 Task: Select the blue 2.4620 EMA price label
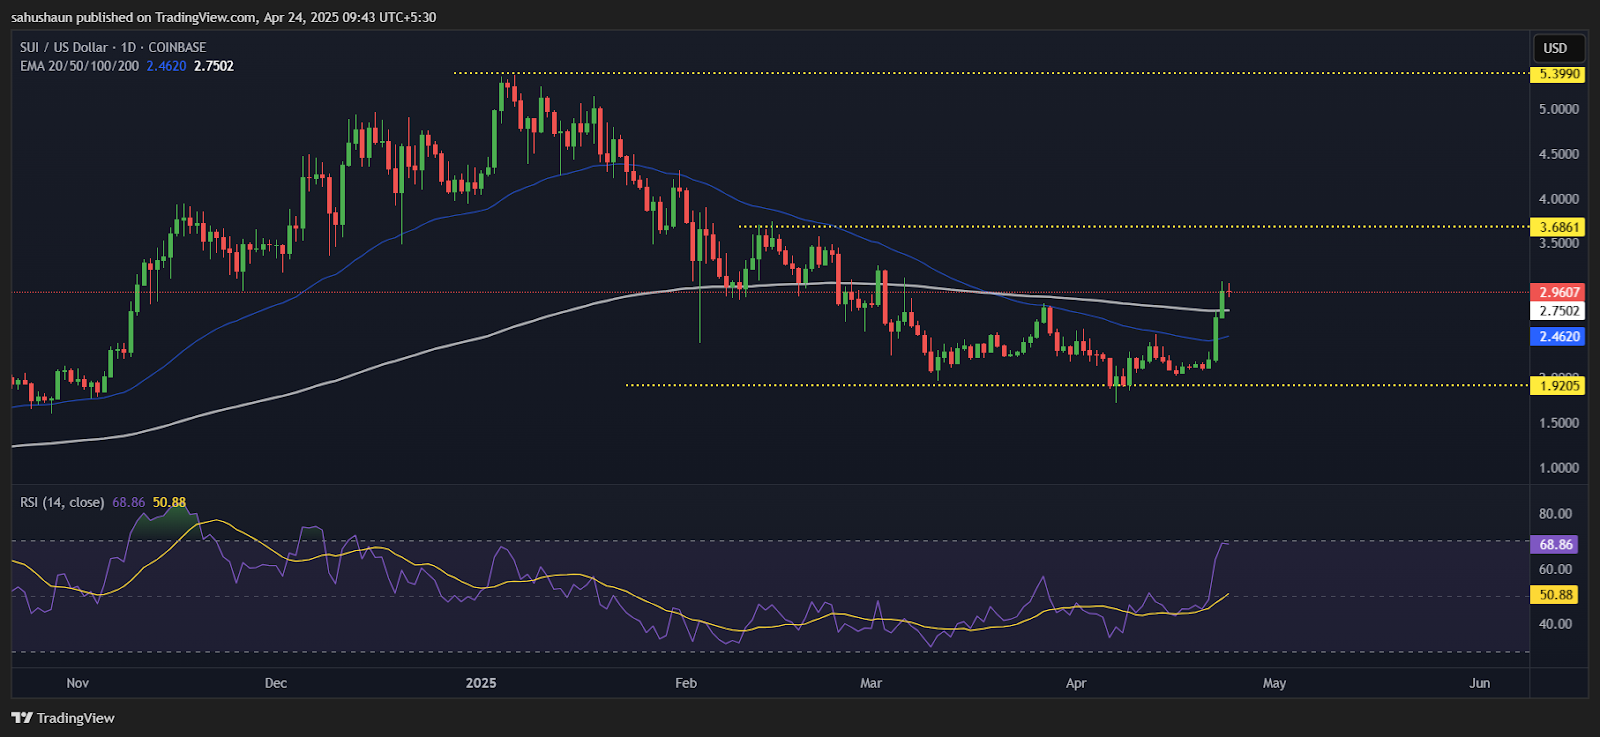[x=1559, y=337]
